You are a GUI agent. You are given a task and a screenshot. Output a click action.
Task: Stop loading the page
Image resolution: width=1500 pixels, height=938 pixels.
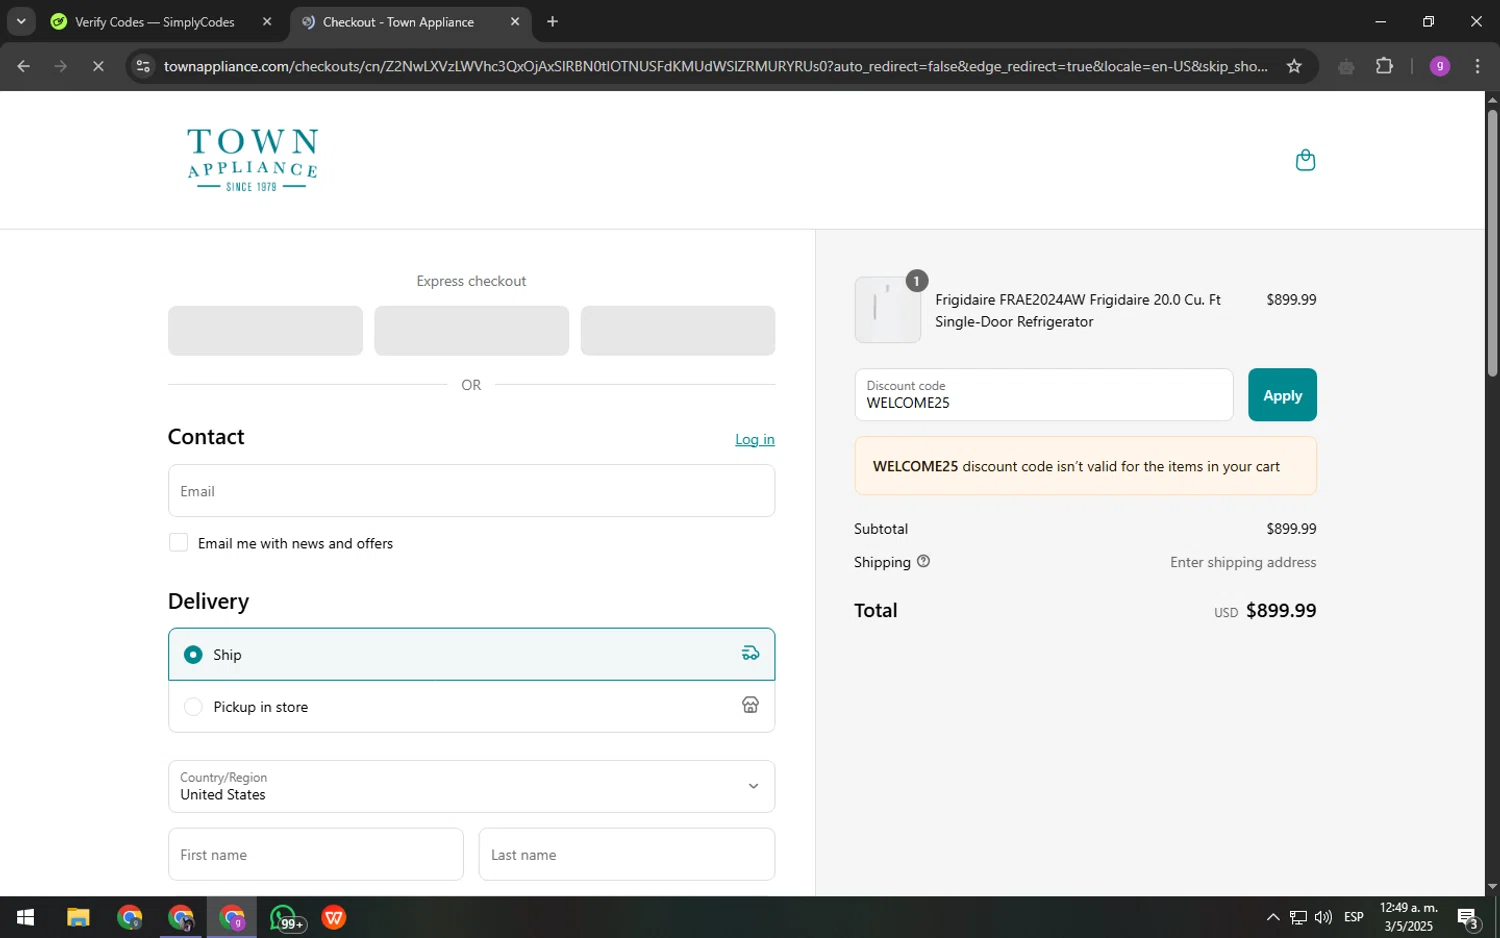pyautogui.click(x=97, y=66)
